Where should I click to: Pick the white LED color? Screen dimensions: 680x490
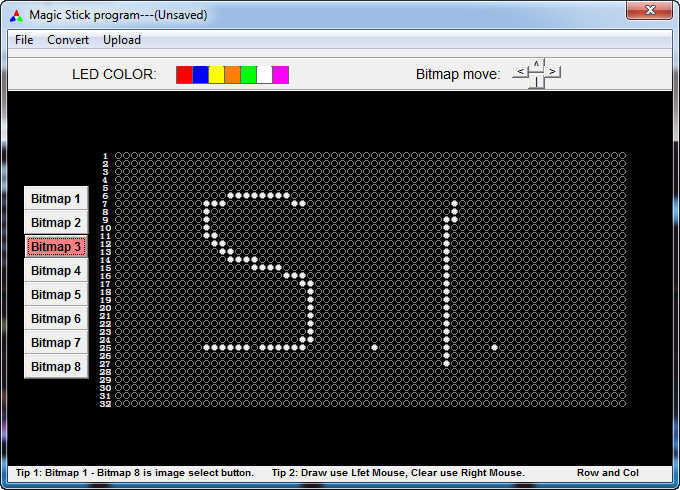[x=265, y=75]
